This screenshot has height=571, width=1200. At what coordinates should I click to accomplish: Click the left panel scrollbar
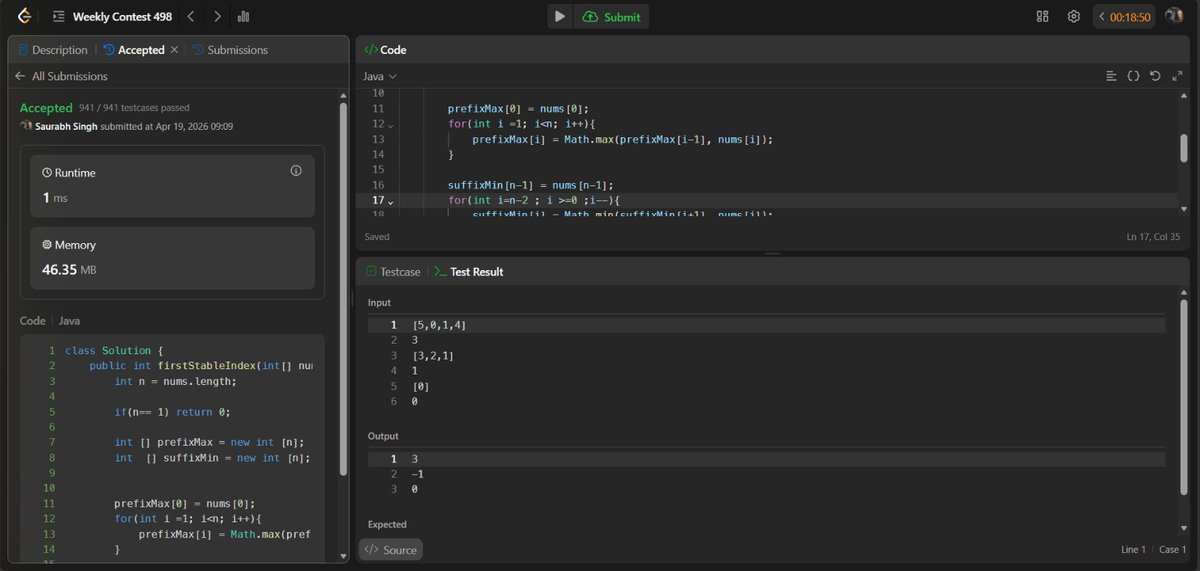click(x=344, y=290)
